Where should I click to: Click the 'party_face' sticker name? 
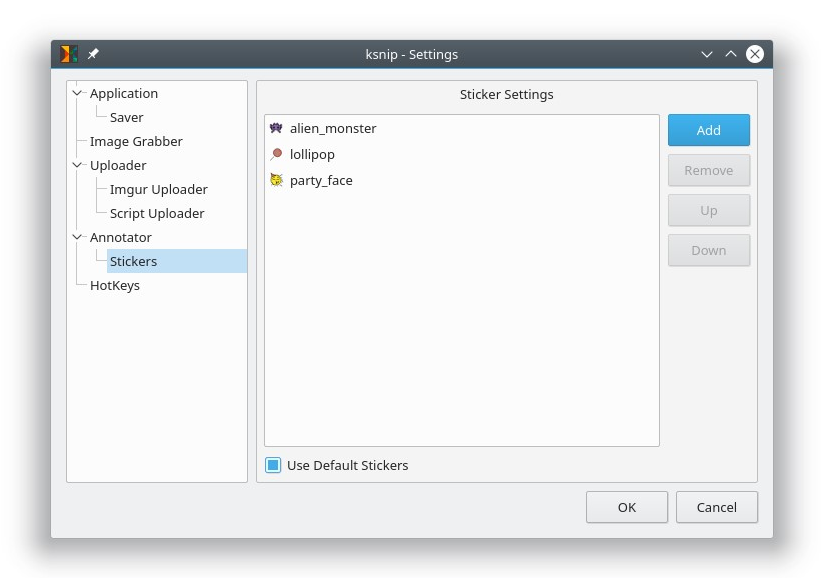pyautogui.click(x=321, y=181)
